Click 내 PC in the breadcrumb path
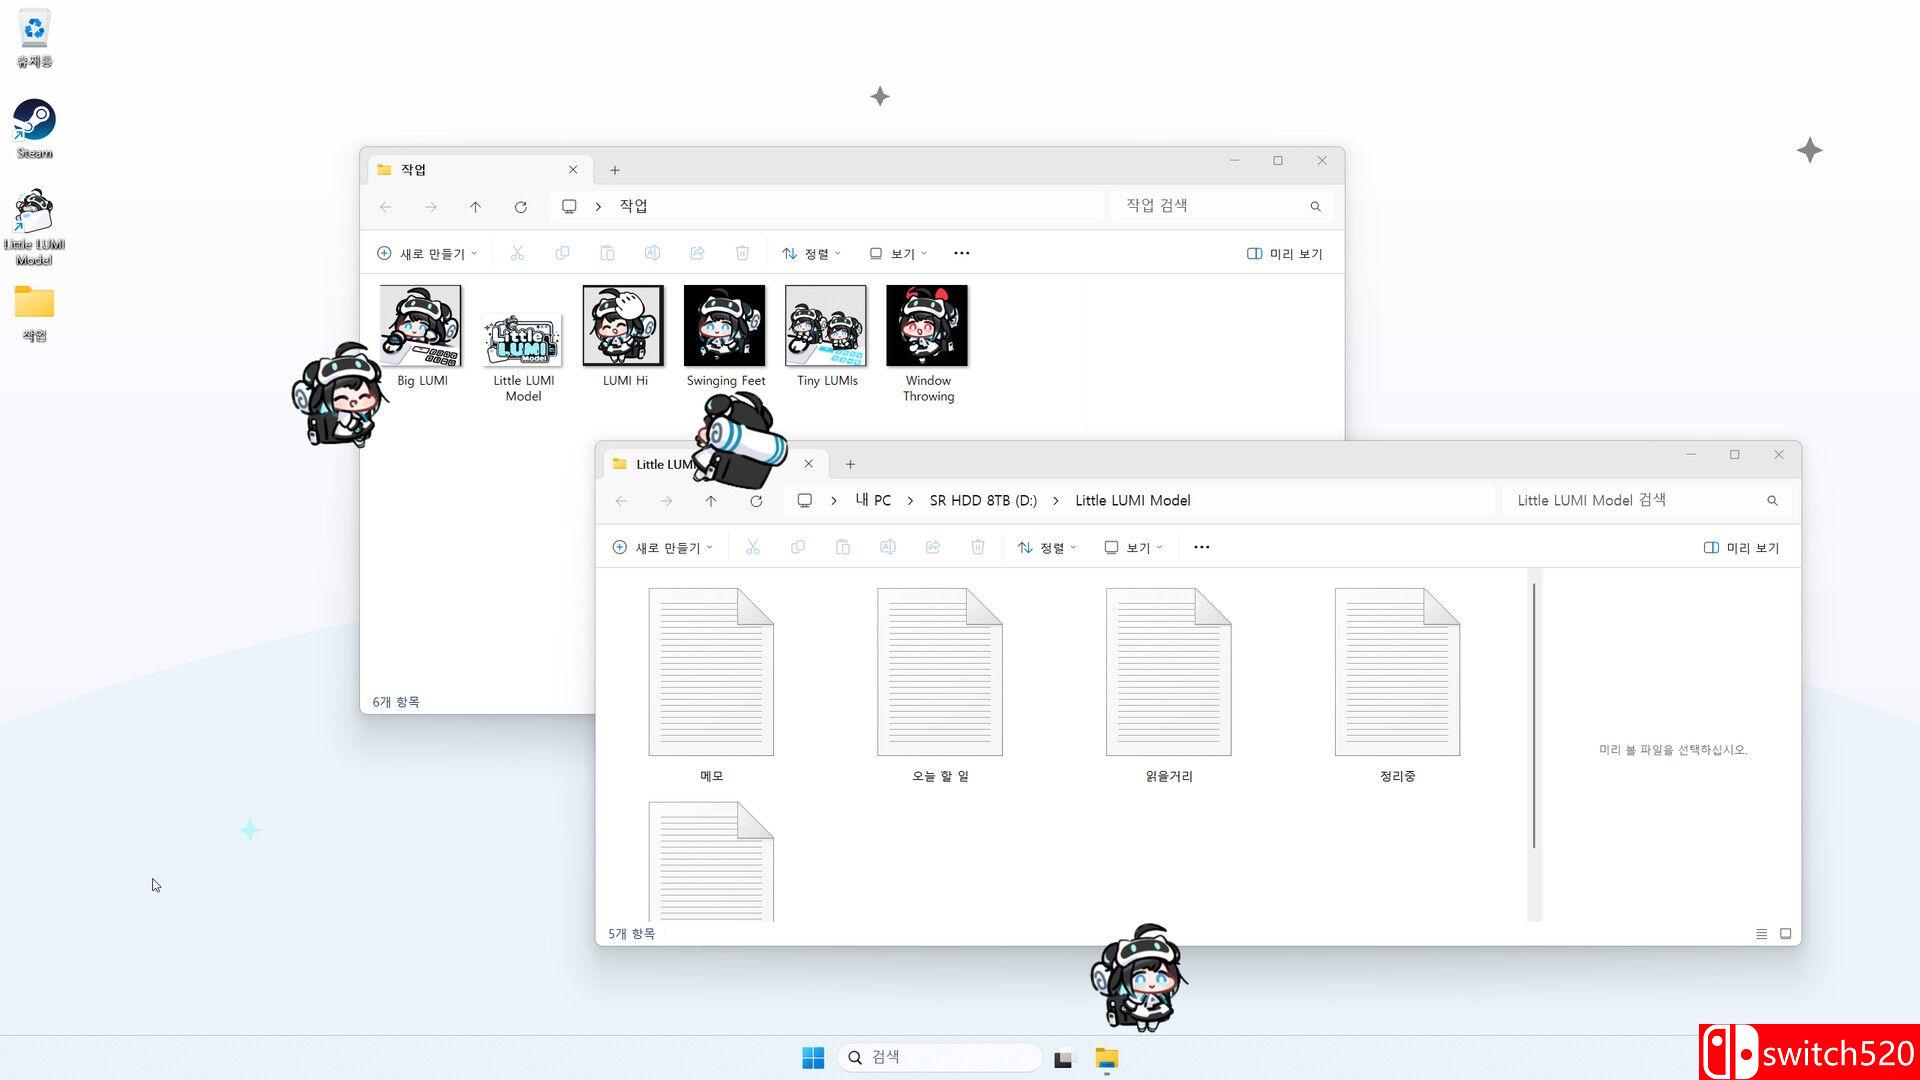Viewport: 1920px width, 1080px height. 873,501
